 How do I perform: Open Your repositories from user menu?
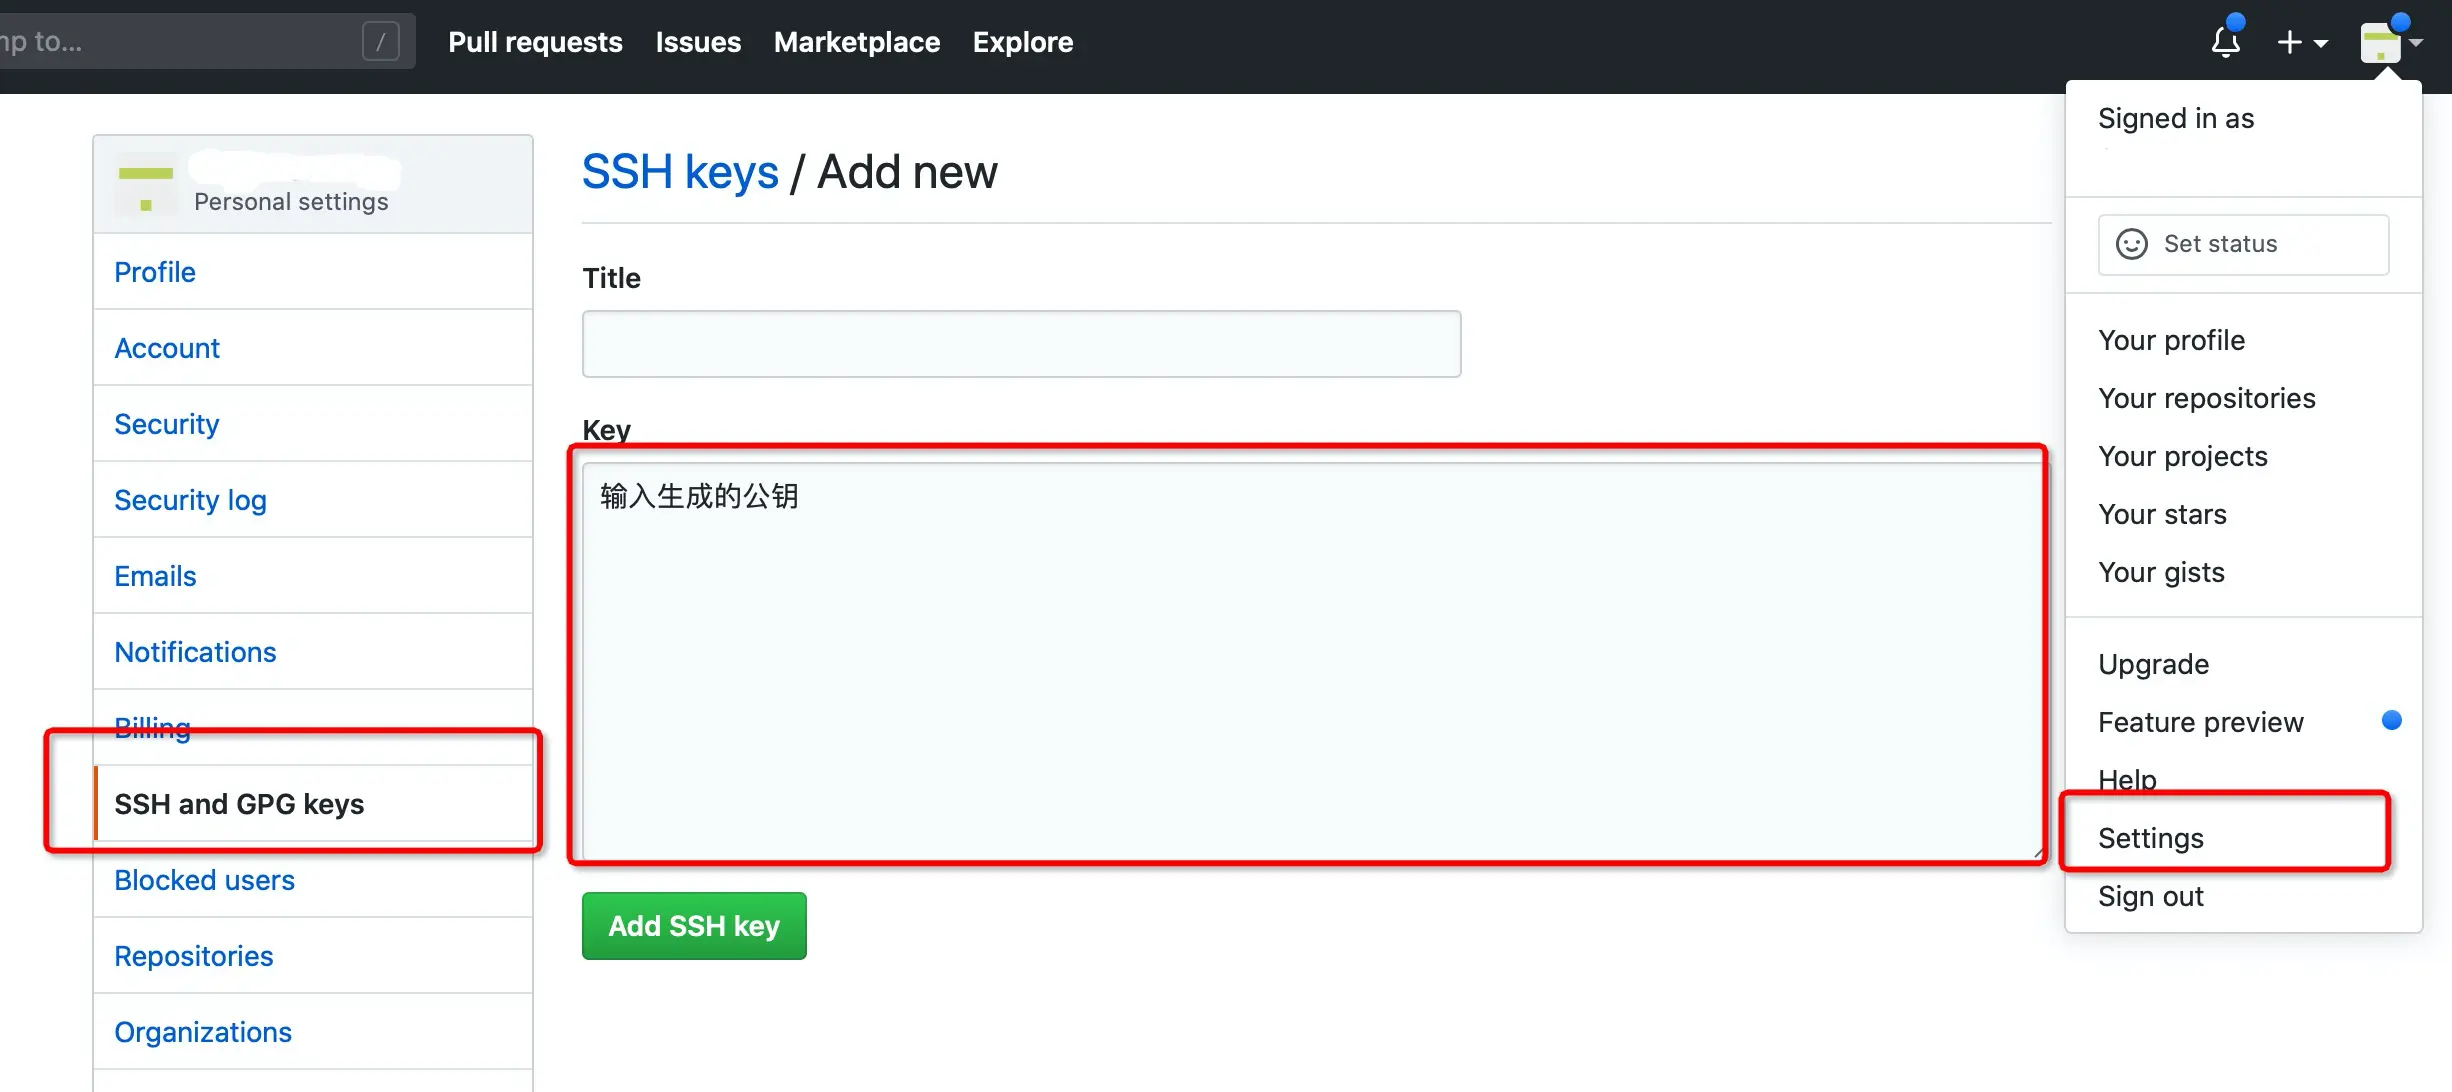pyautogui.click(x=2206, y=398)
